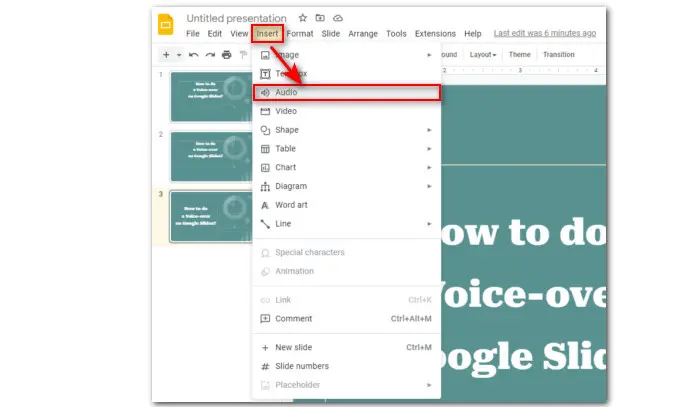This screenshot has height=407, width=700.
Task: Expand the Line submenu arrow
Action: (429, 224)
